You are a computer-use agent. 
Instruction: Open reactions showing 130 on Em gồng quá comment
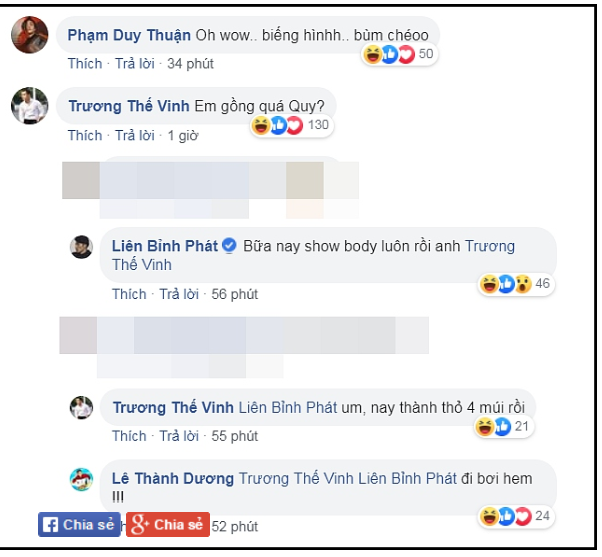pos(292,125)
